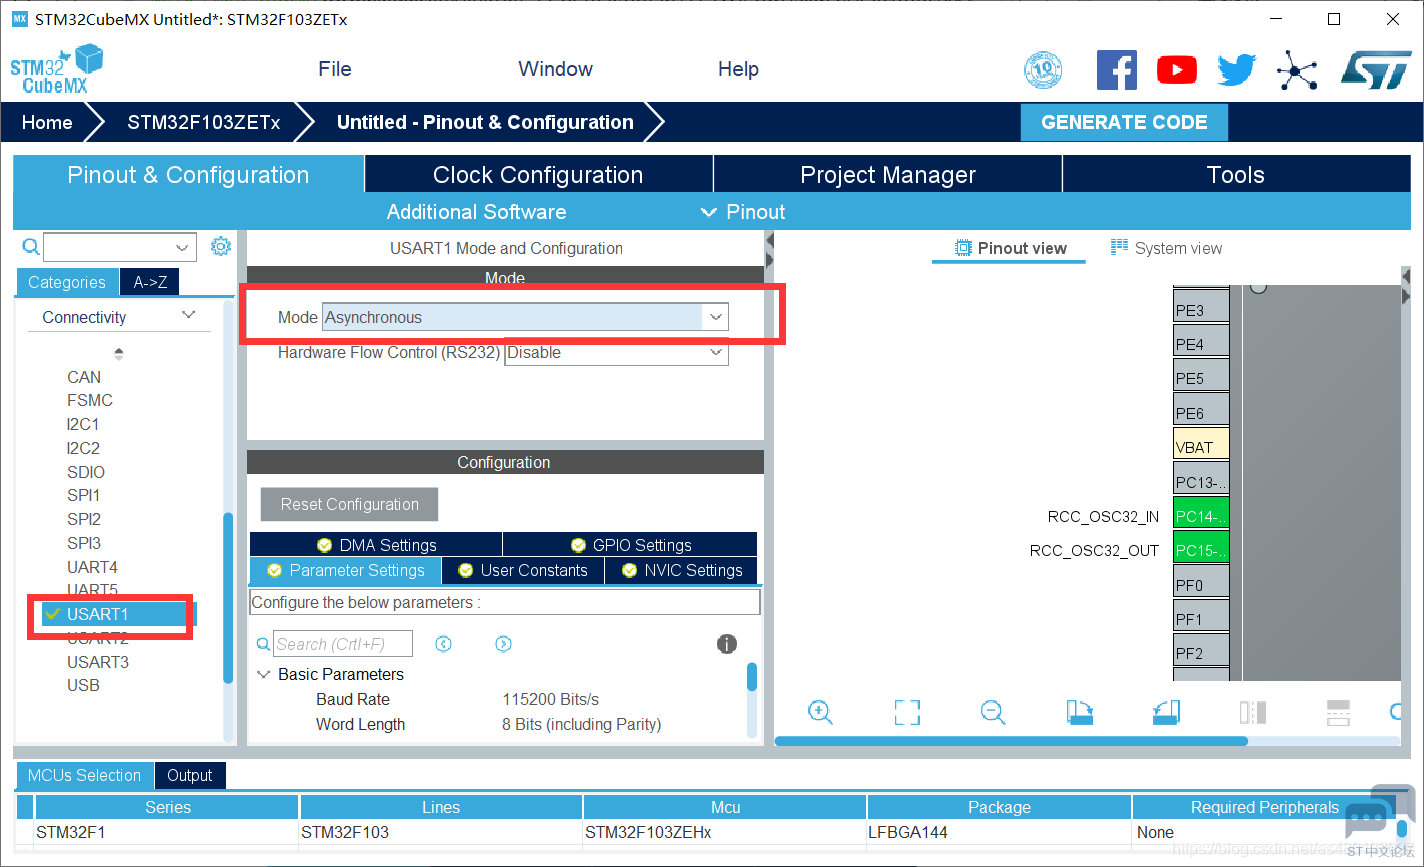Switch to System view
This screenshot has width=1424, height=867.
click(1166, 248)
